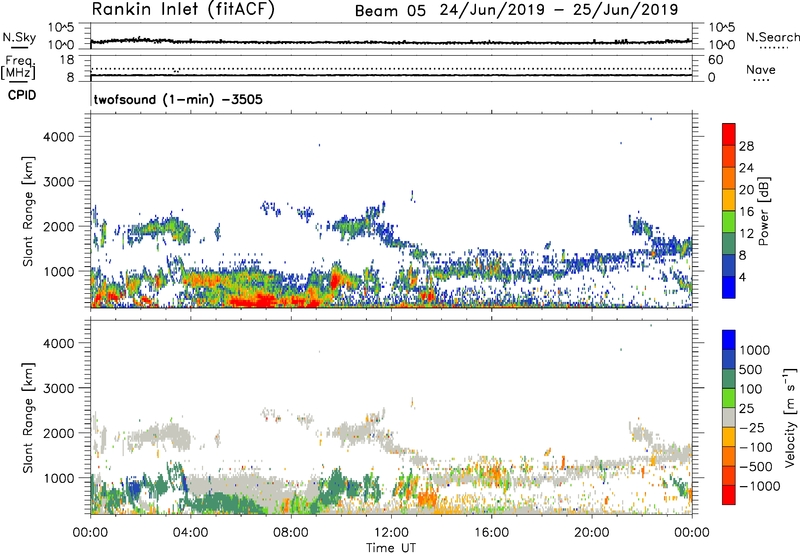Click the "16" tick on Power colorbar
Image resolution: width=800 pixels, height=554 pixels.
746,212
